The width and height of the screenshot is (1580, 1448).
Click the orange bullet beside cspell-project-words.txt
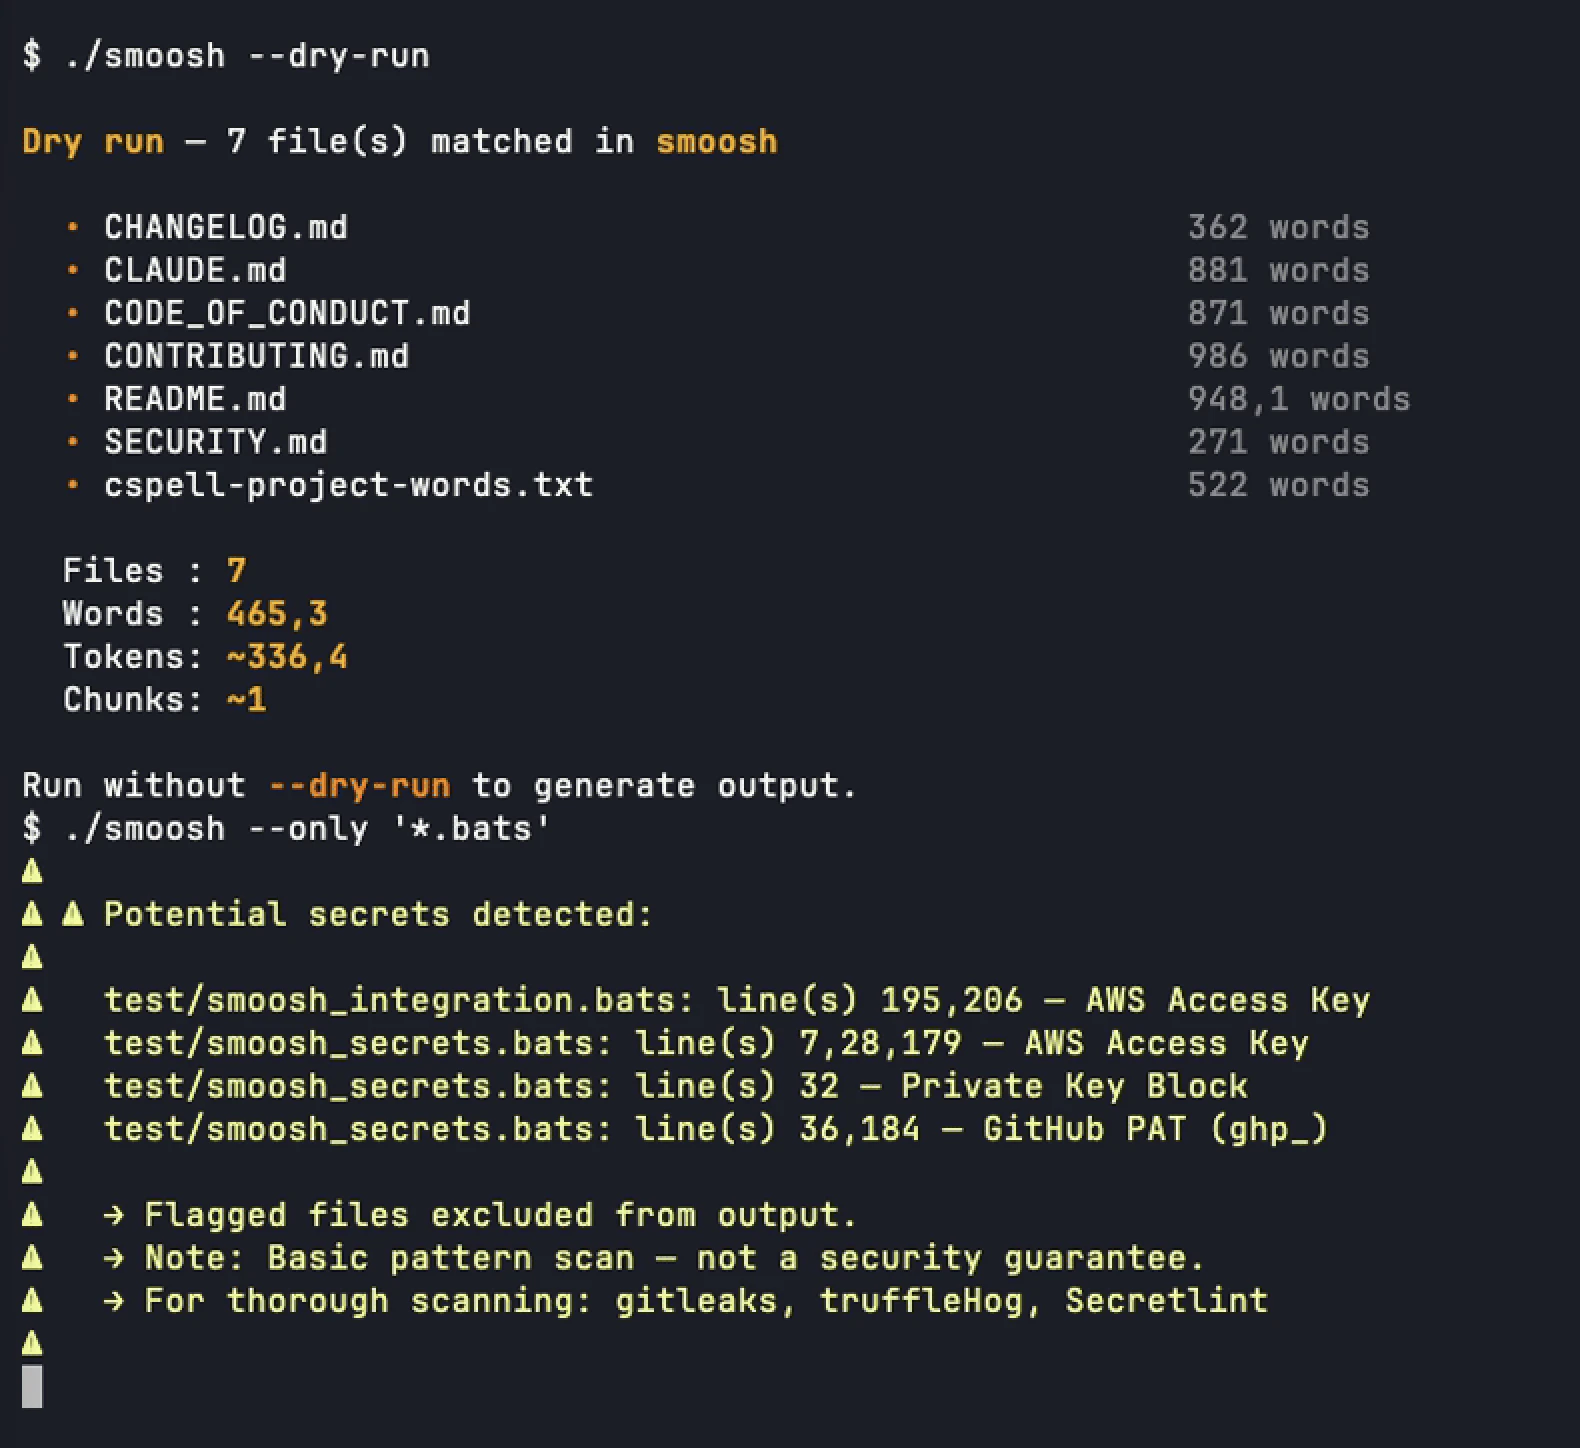(x=72, y=485)
